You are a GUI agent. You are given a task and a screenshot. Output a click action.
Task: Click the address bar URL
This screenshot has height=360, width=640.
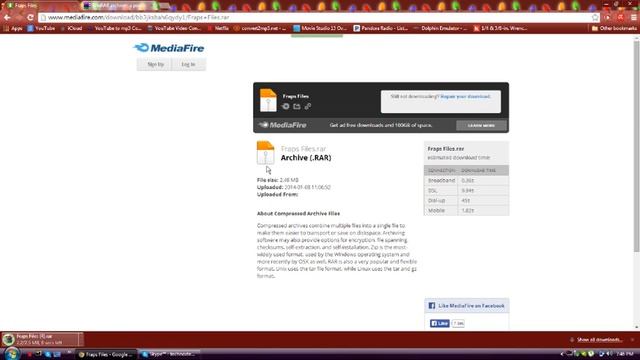[x=139, y=18]
